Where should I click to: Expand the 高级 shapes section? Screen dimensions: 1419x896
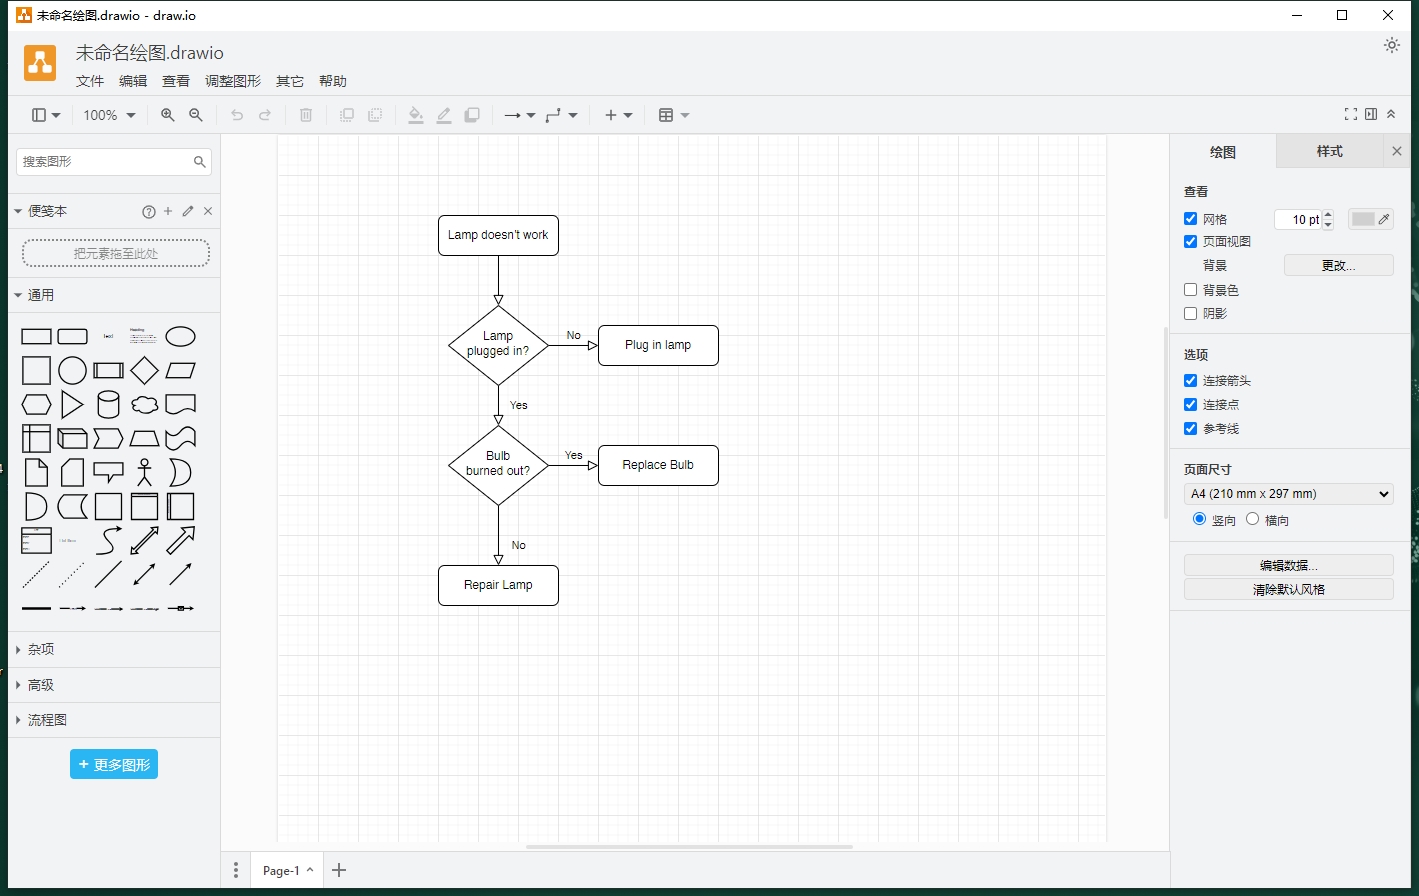[114, 685]
